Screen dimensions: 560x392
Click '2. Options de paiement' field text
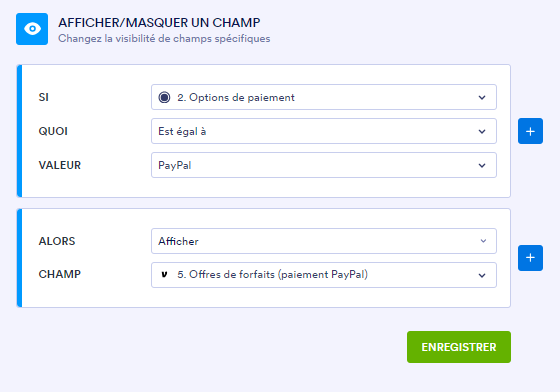coord(236,97)
